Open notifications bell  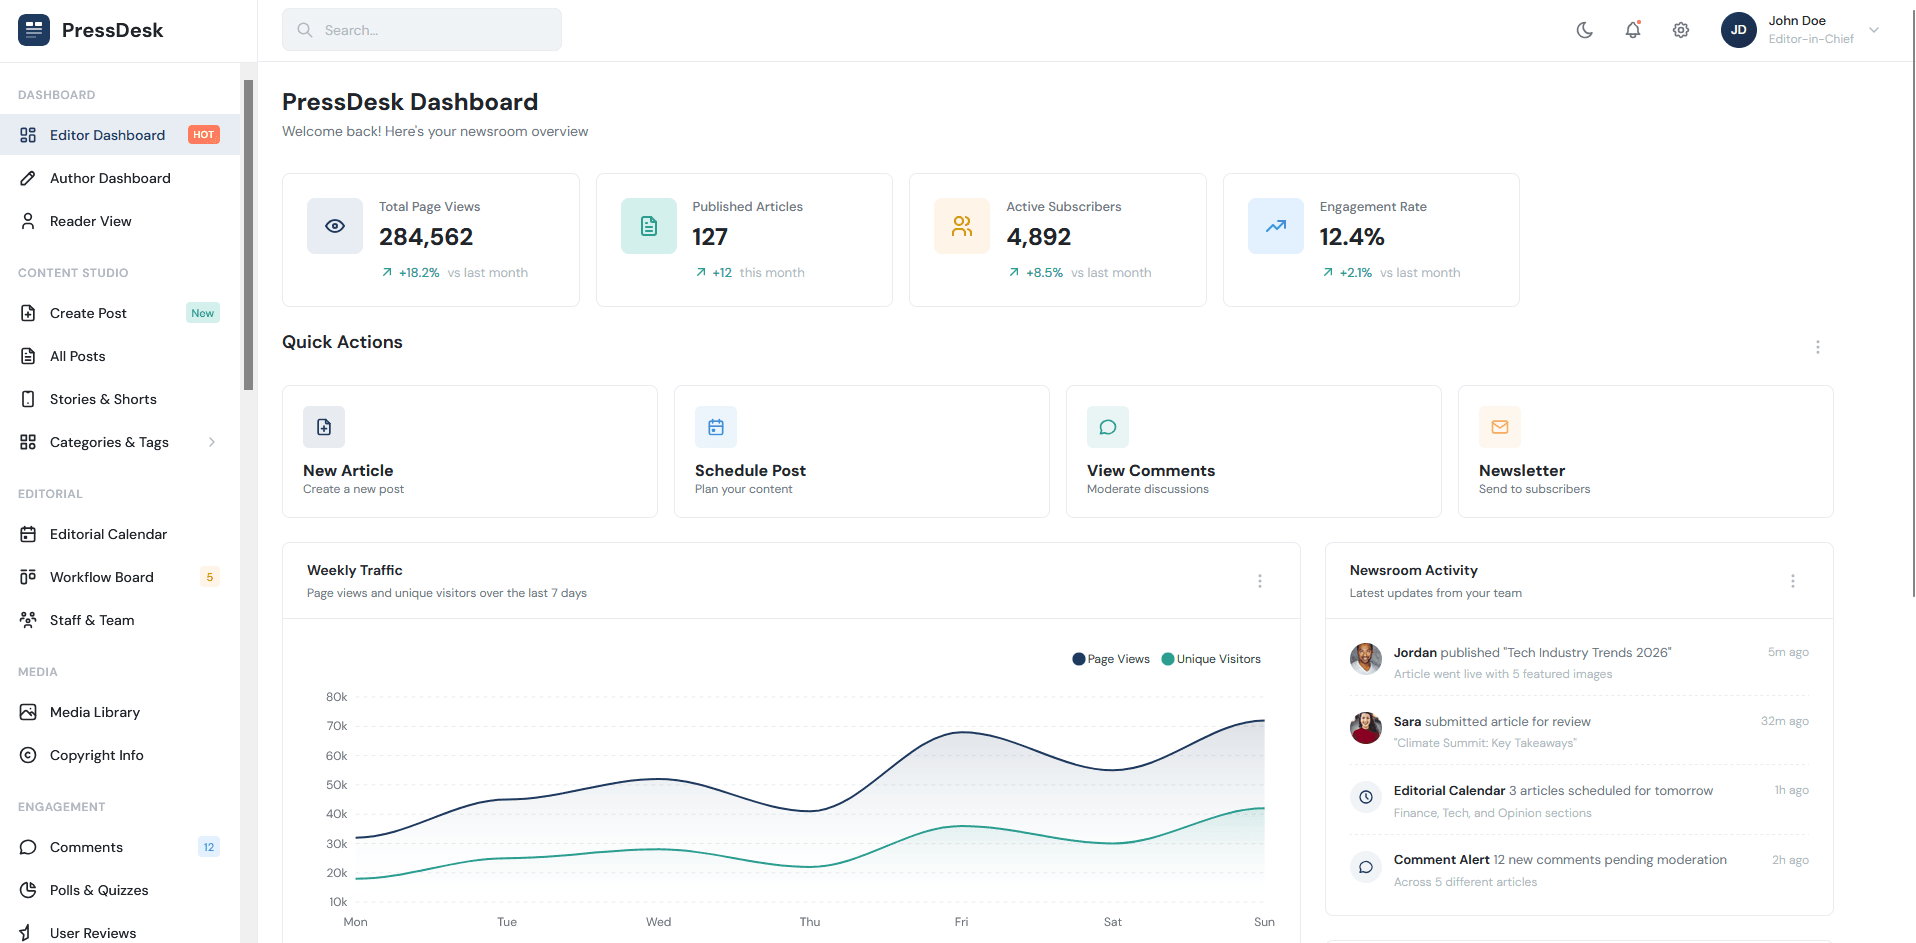point(1633,30)
